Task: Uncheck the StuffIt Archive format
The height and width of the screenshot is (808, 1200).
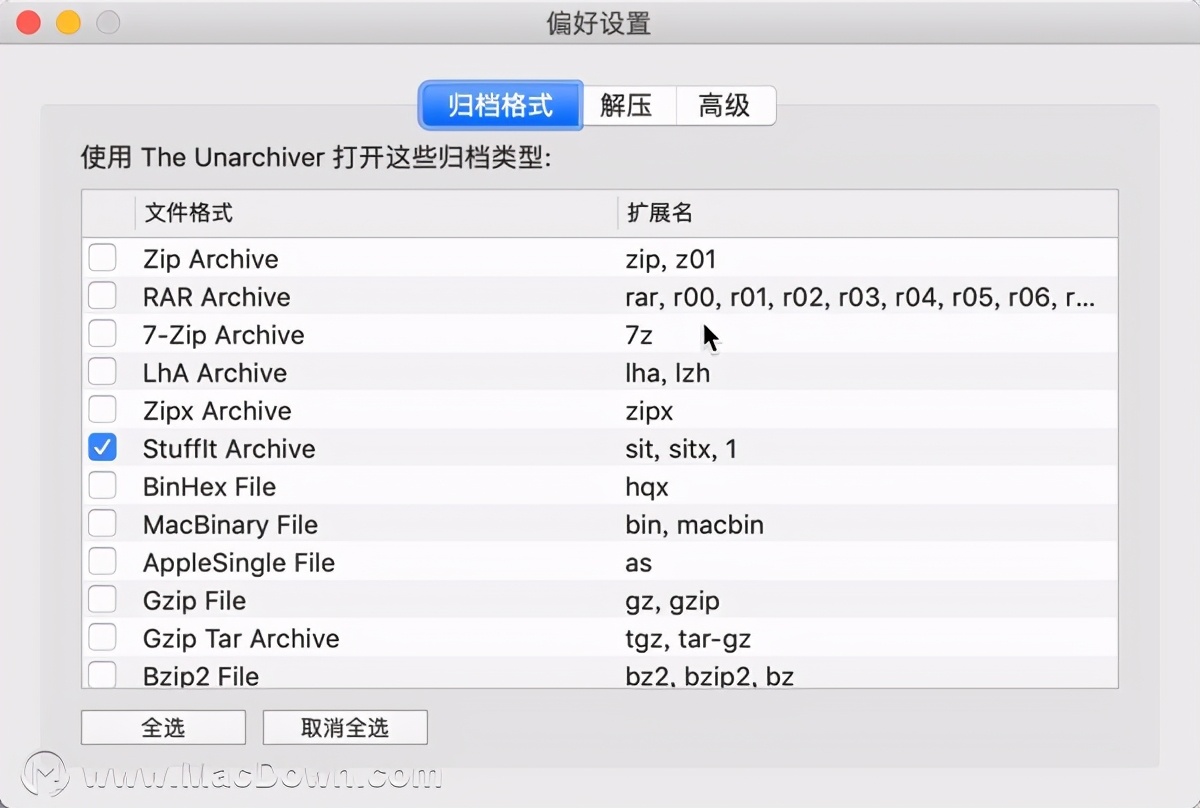Action: pyautogui.click(x=102, y=447)
